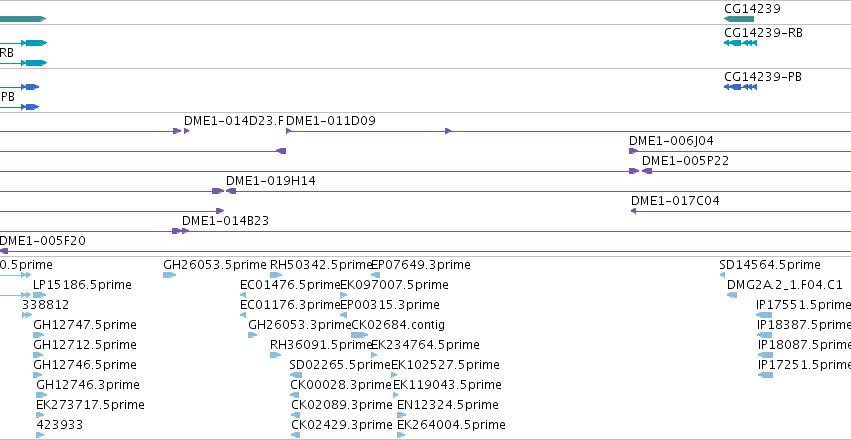851x440 pixels.
Task: Select the DME1-019H14 feature label
Action: point(271,181)
